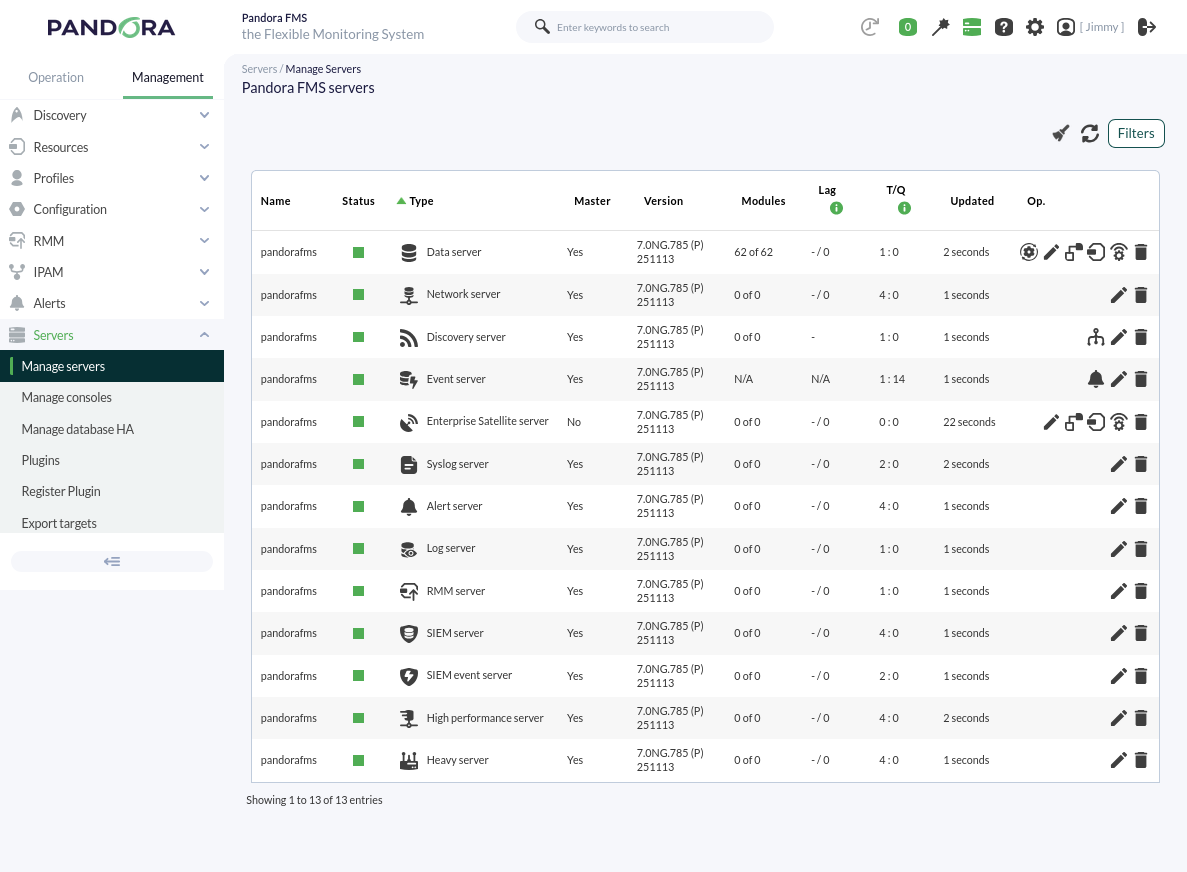Click the green status square for Data server
The height and width of the screenshot is (872, 1187).
[359, 252]
